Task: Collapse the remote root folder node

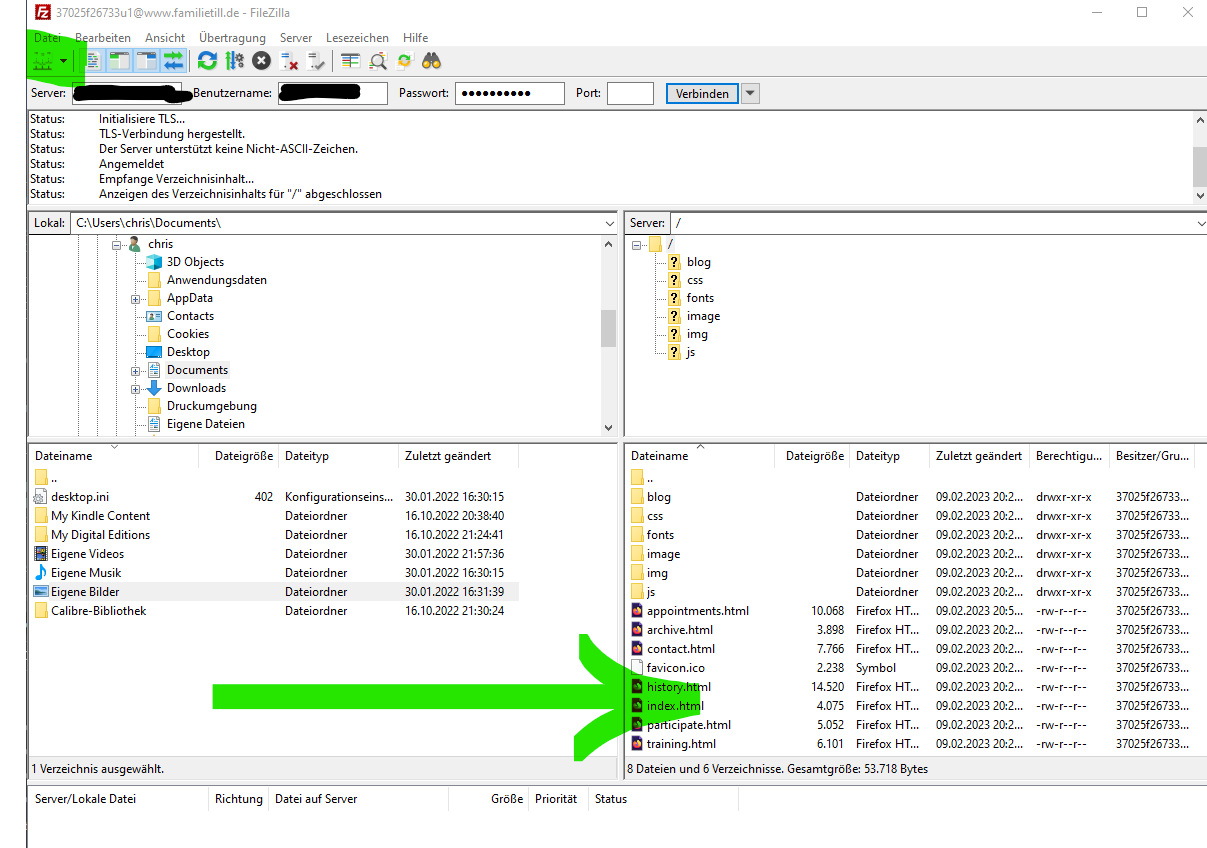Action: [638, 244]
